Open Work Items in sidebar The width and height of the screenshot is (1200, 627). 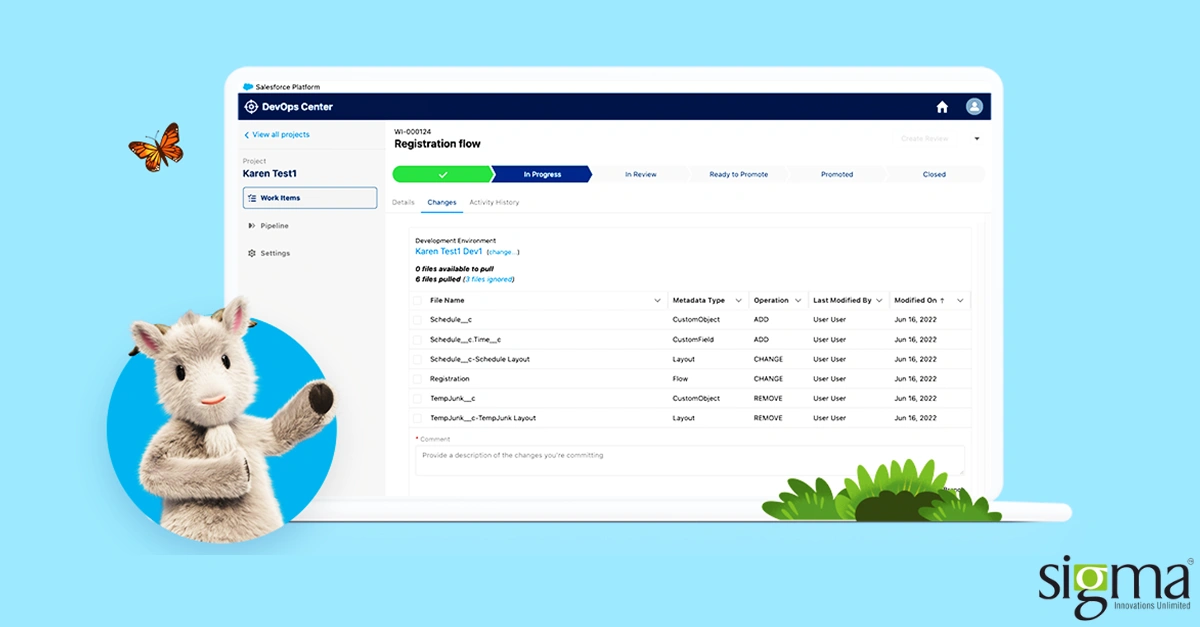coord(310,198)
